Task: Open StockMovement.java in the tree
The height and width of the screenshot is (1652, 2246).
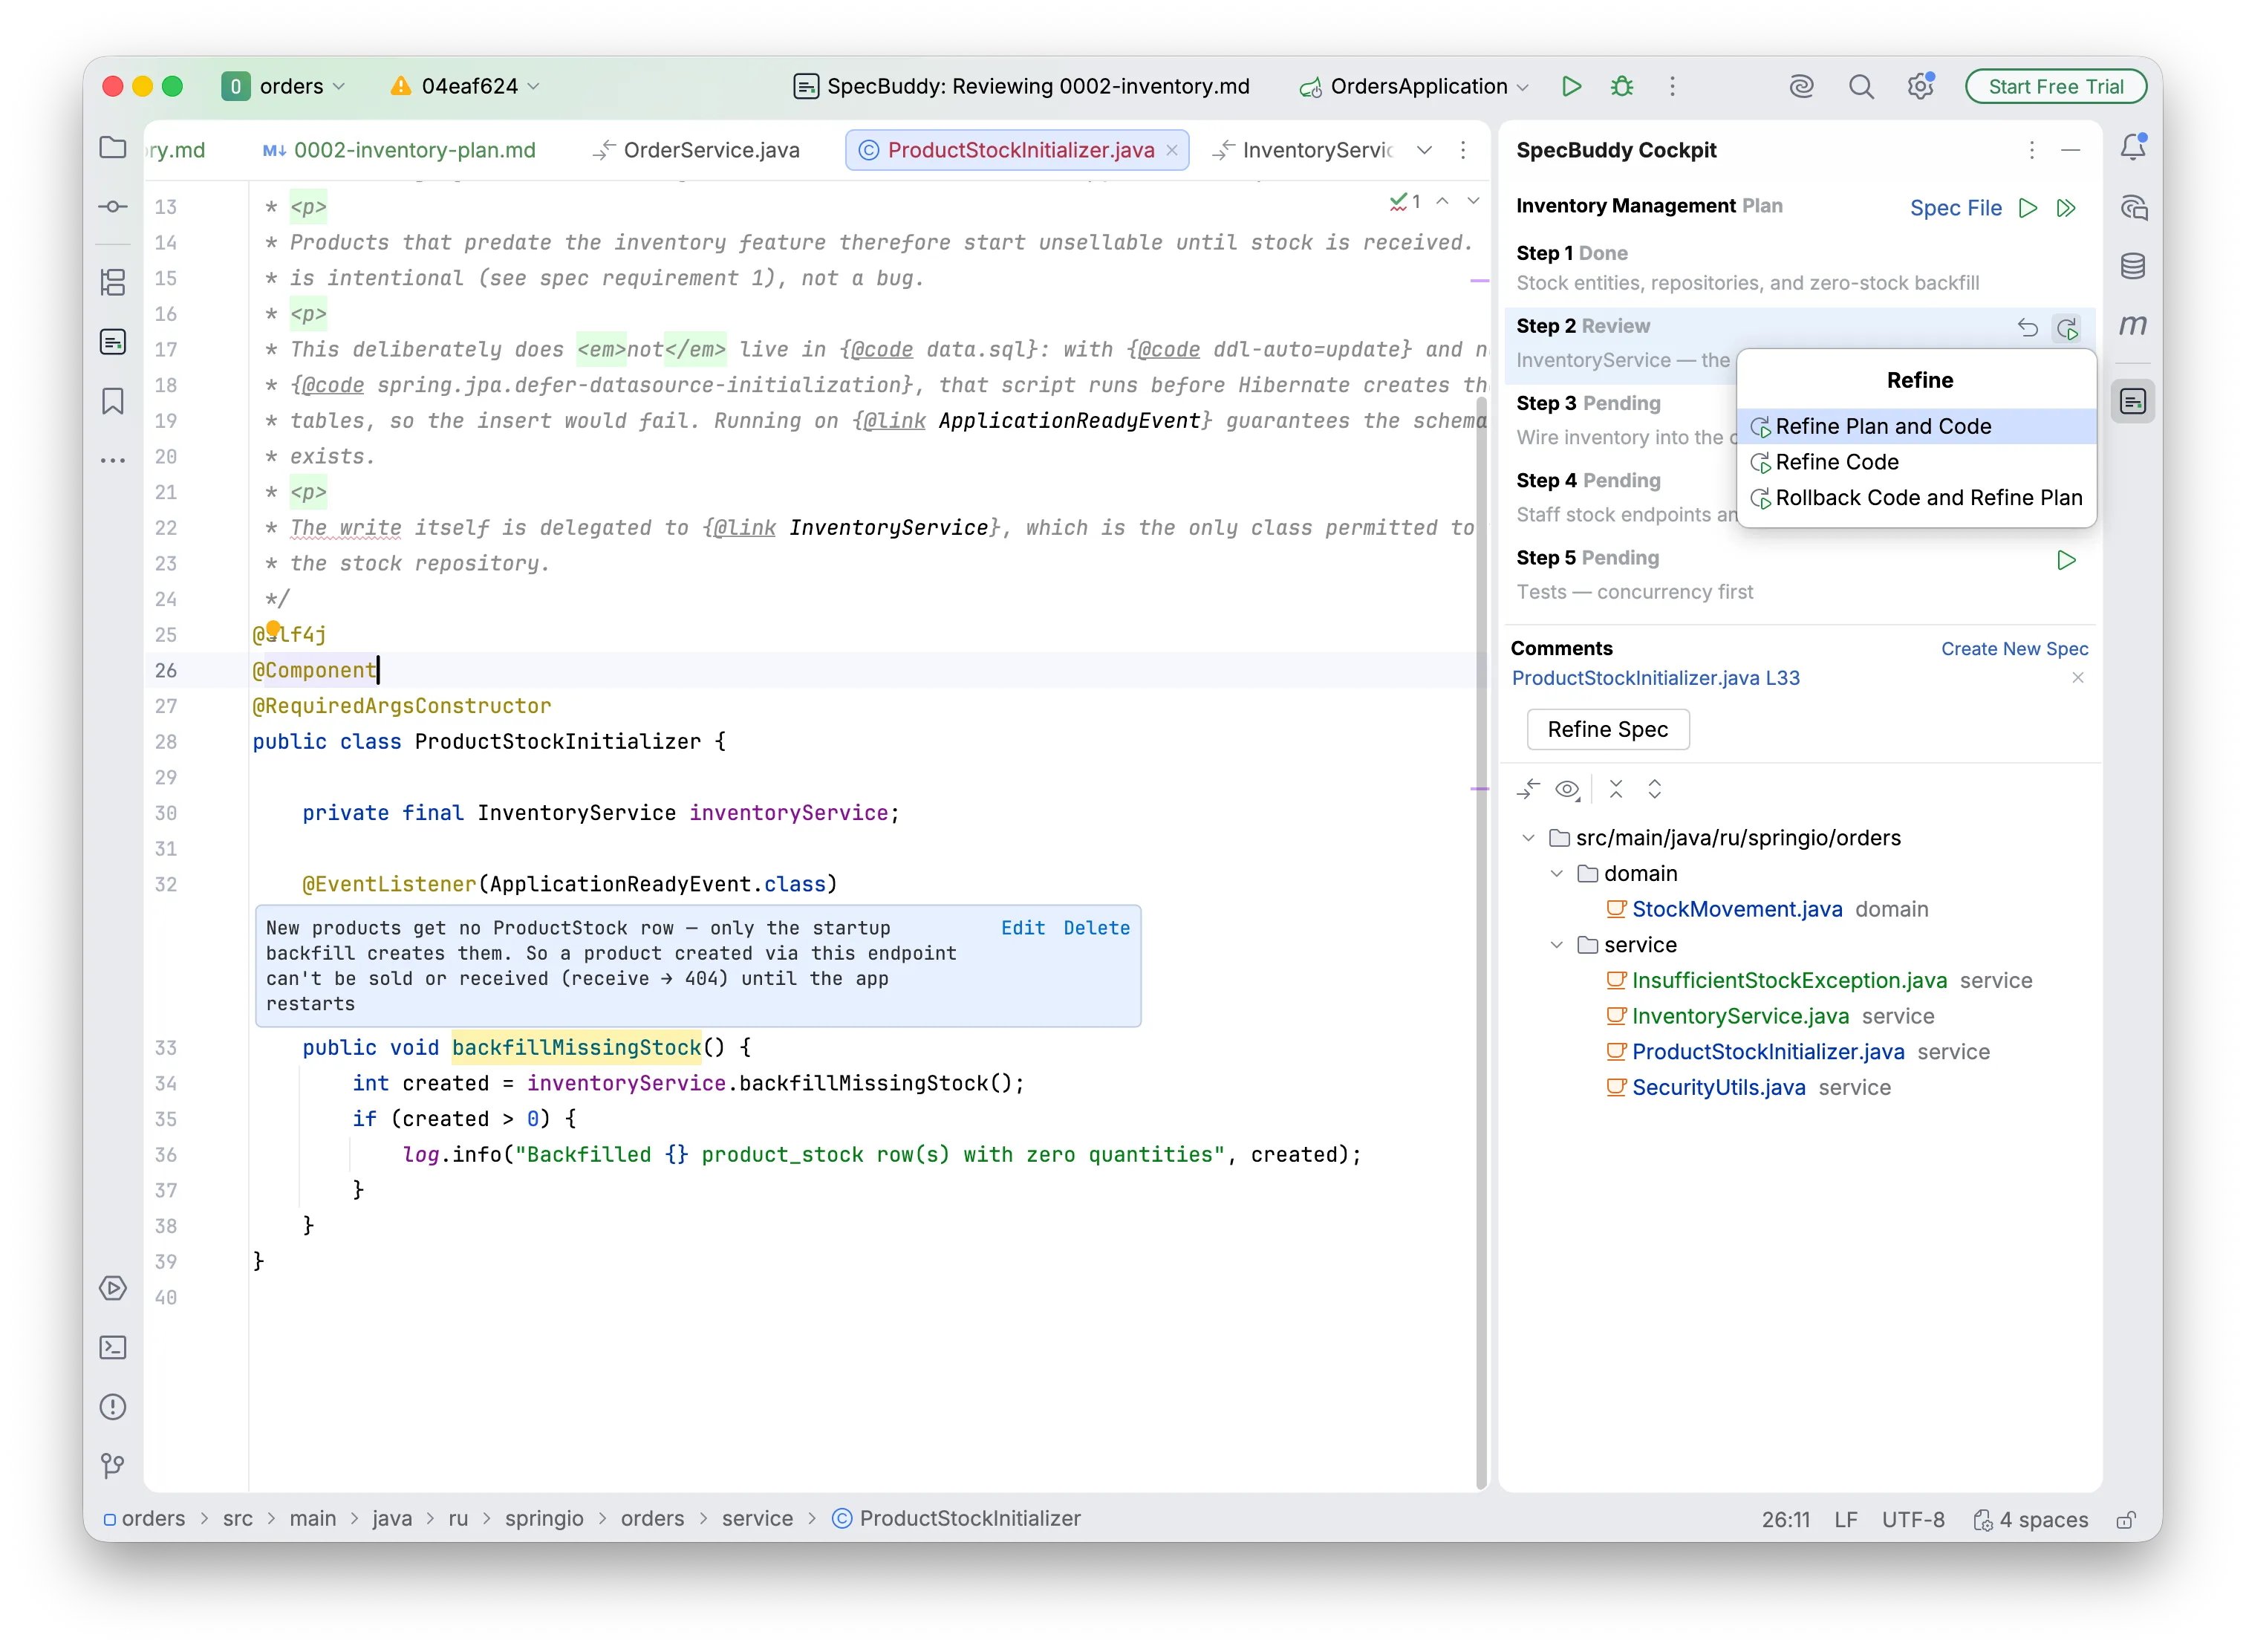Action: point(1736,909)
